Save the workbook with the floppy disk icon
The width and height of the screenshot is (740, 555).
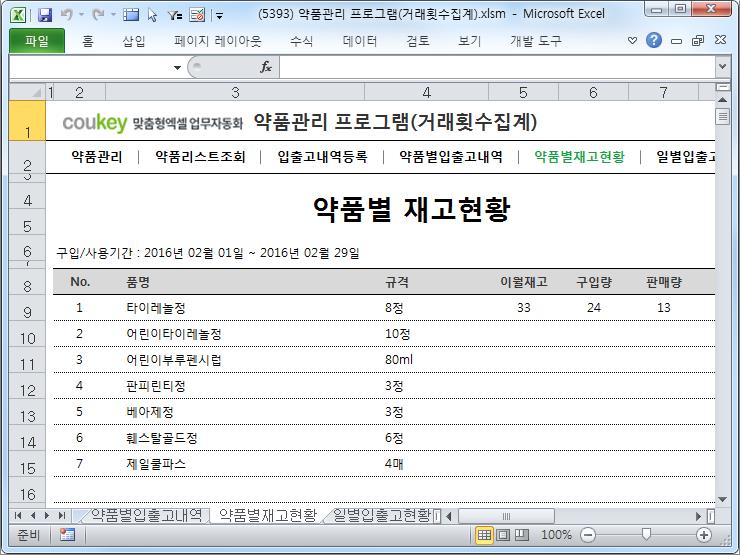tap(45, 15)
